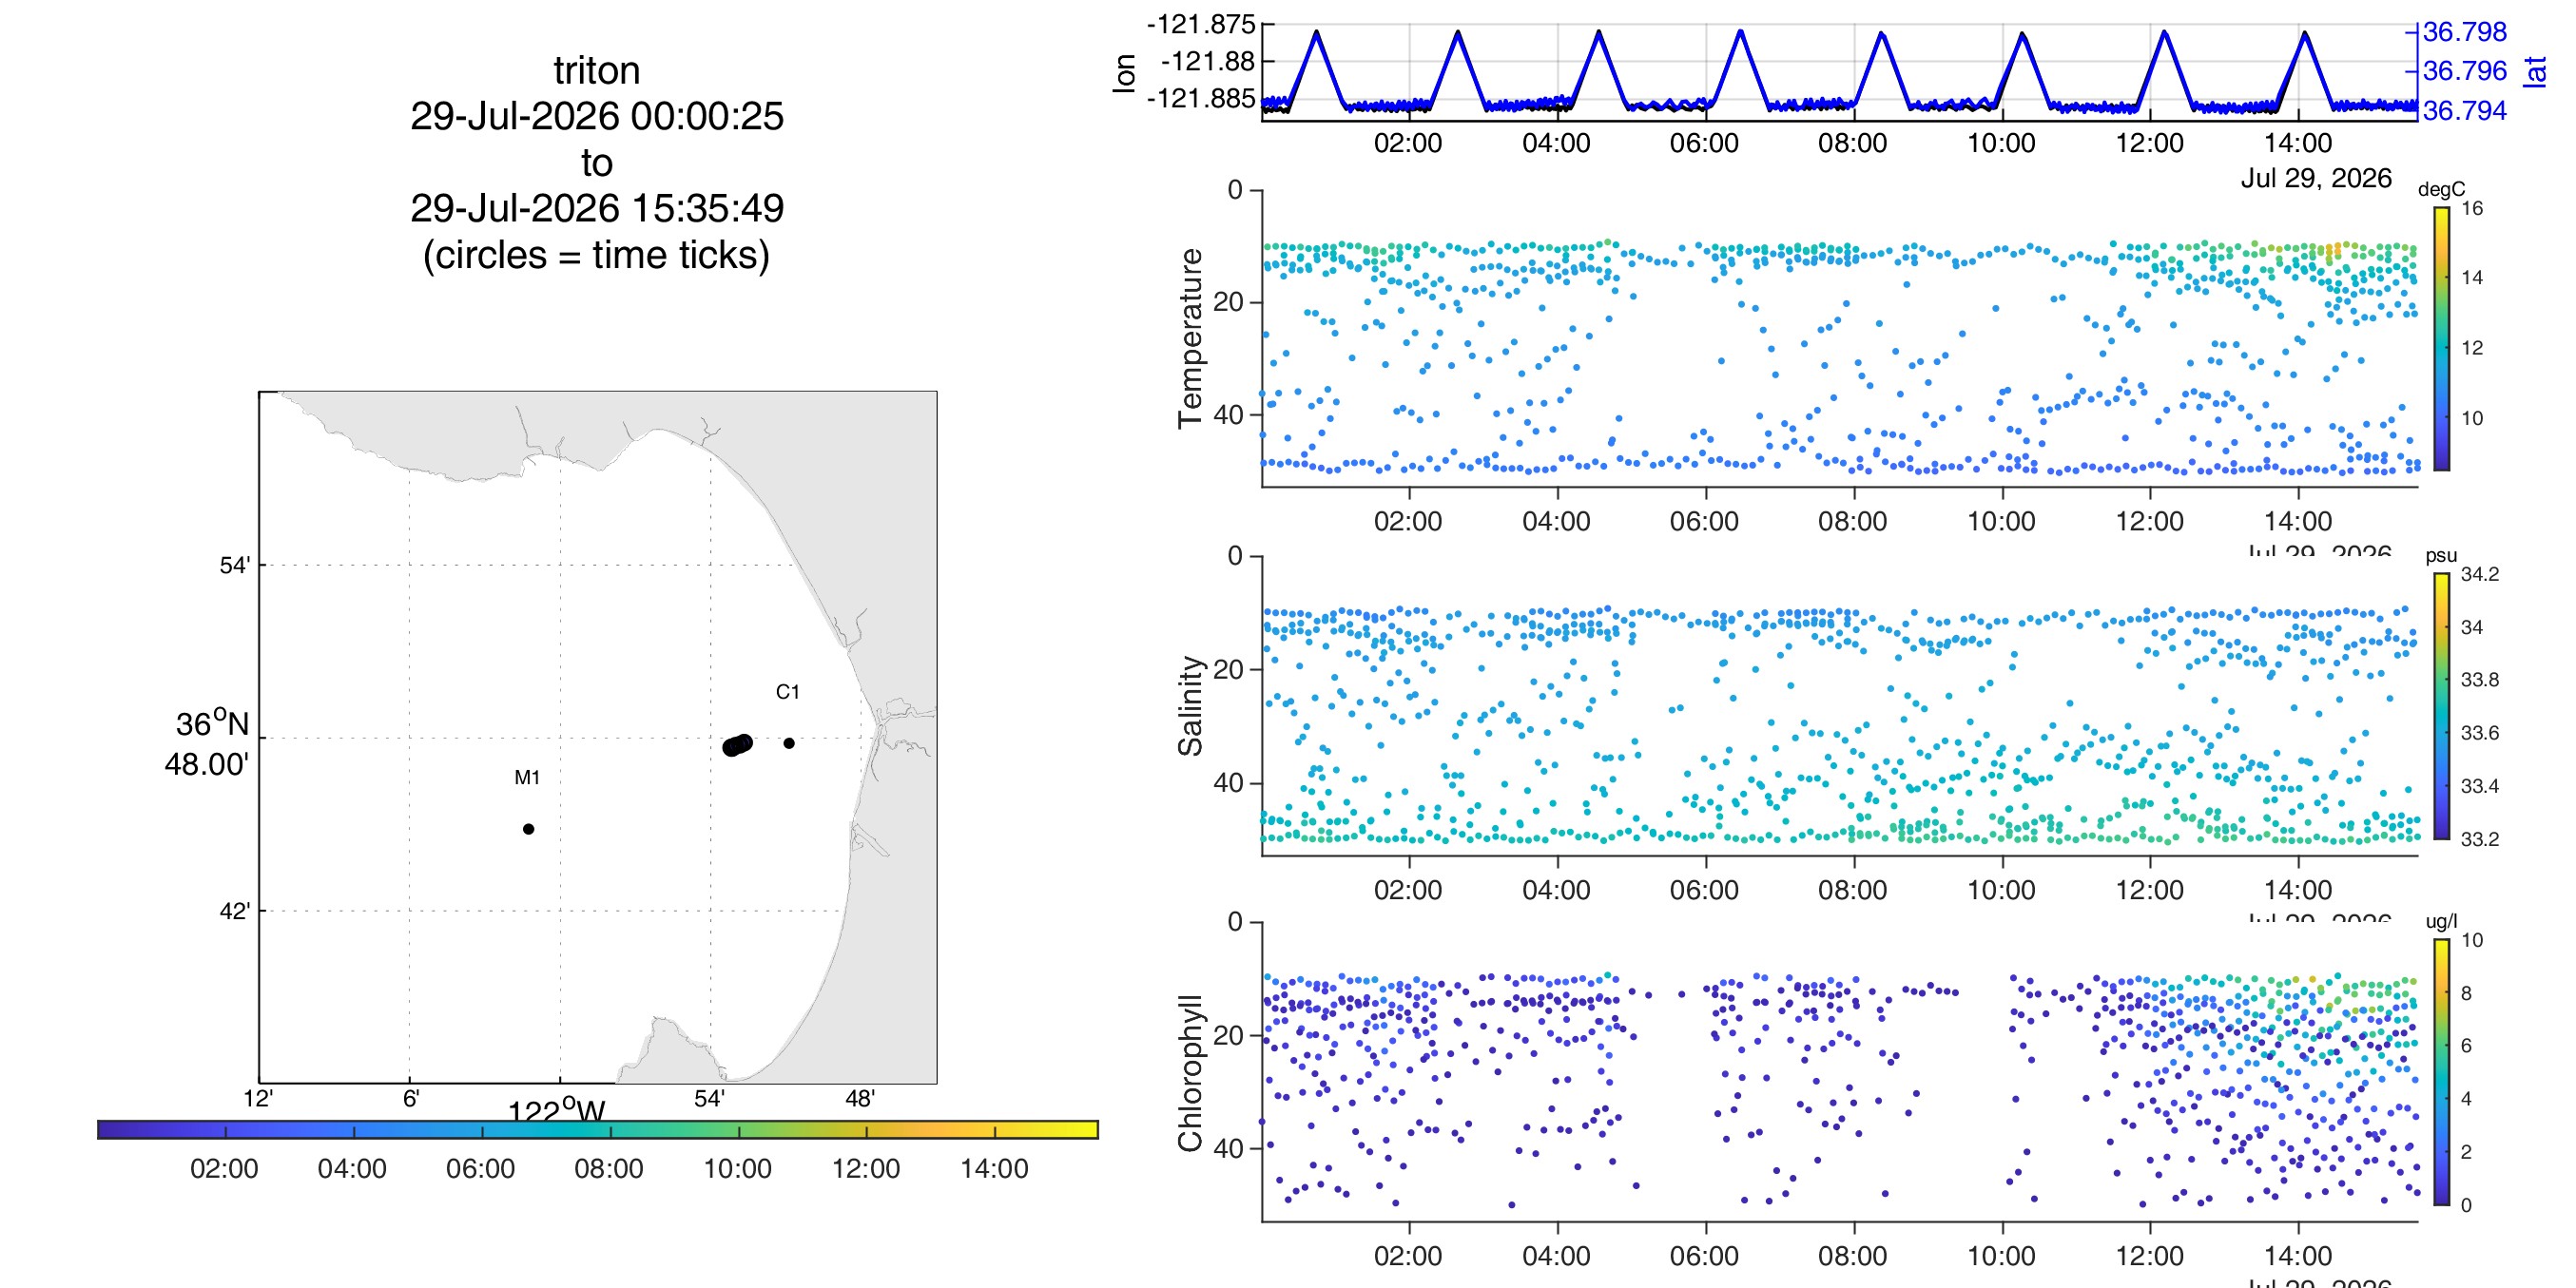2576x1288 pixels.
Task: Click the lon axis label
Action: pos(1124,73)
